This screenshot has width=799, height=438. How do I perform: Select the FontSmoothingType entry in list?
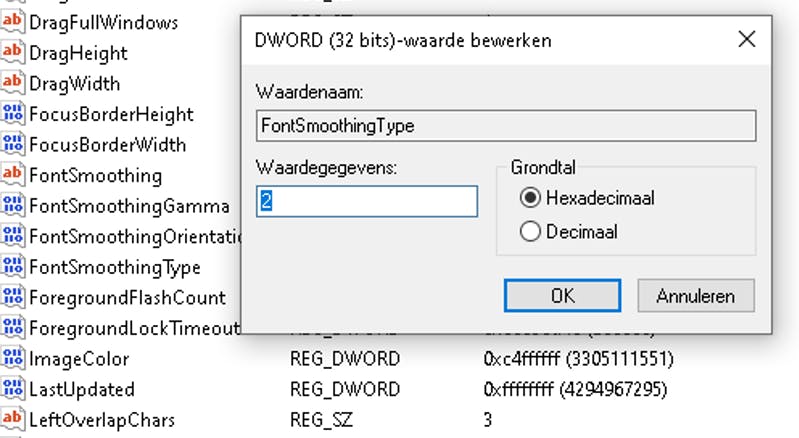point(114,267)
